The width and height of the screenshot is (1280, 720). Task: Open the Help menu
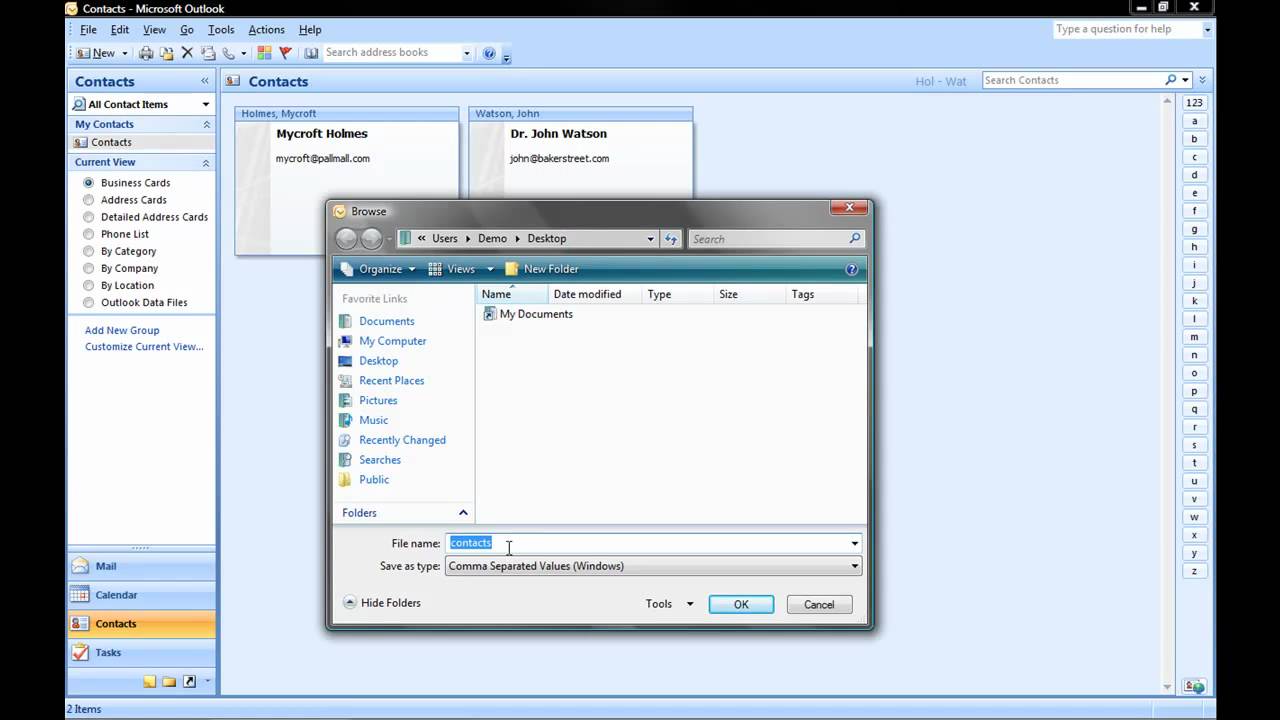(x=310, y=30)
